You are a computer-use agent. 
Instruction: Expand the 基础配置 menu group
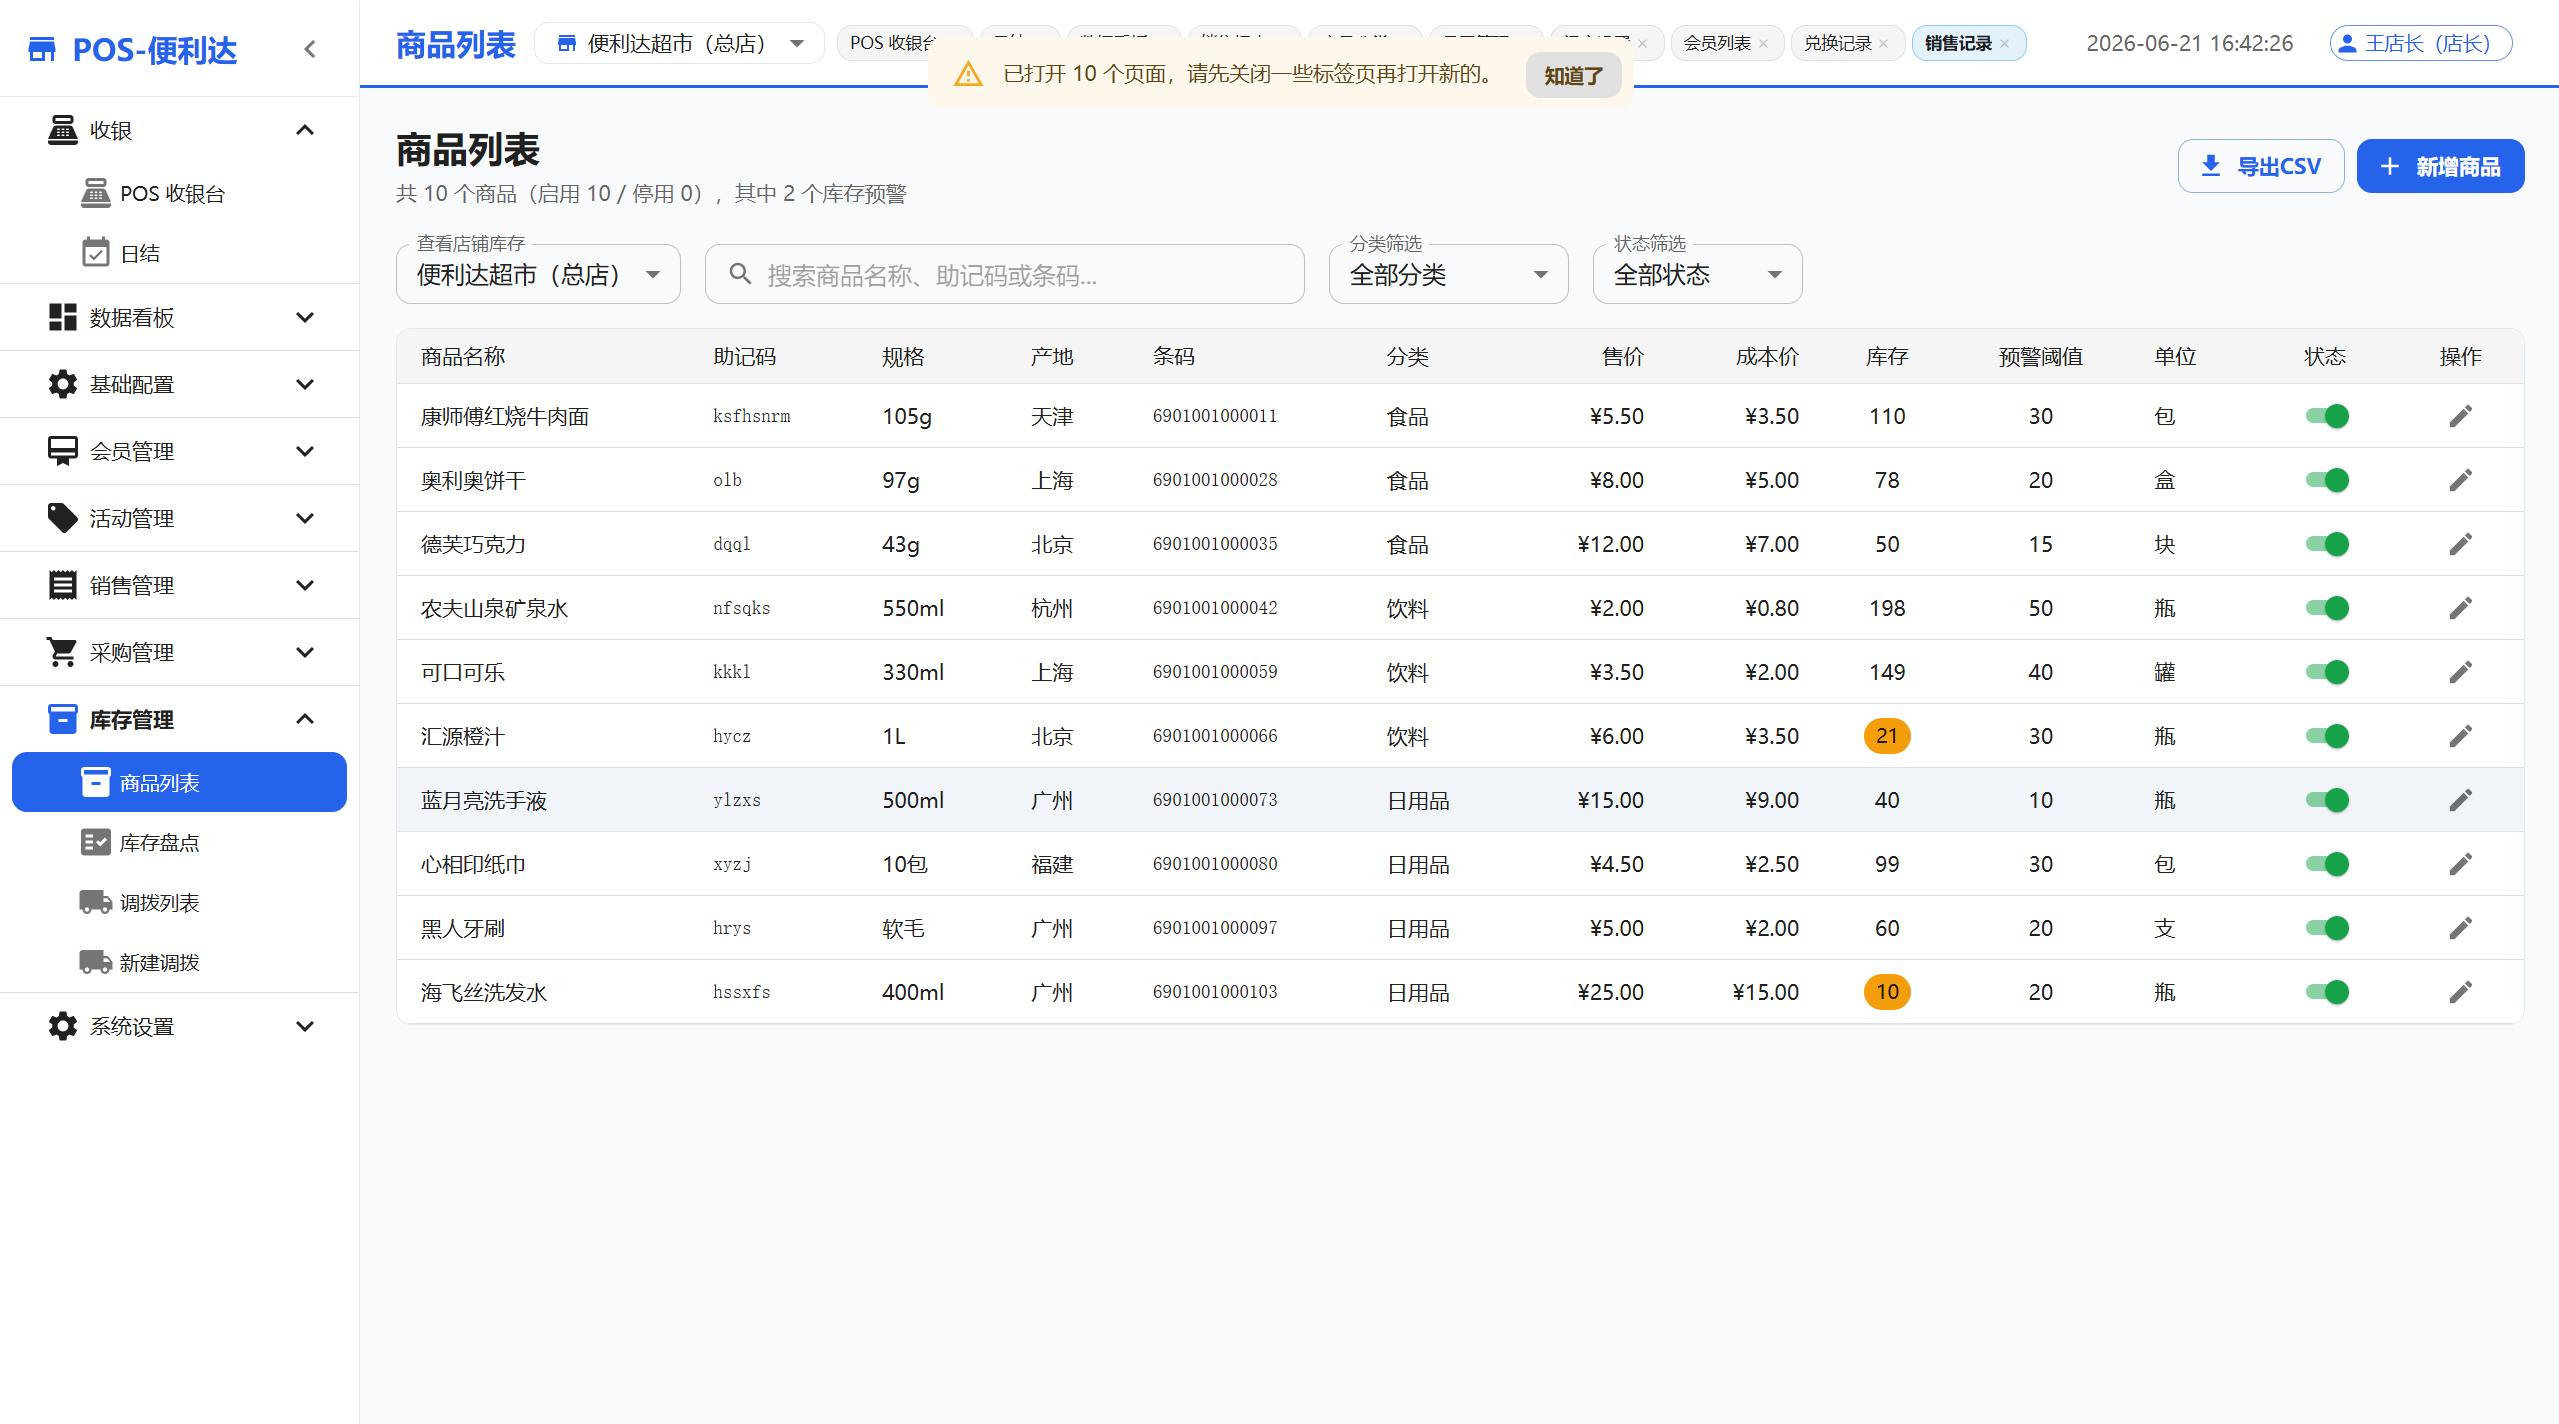click(305, 384)
